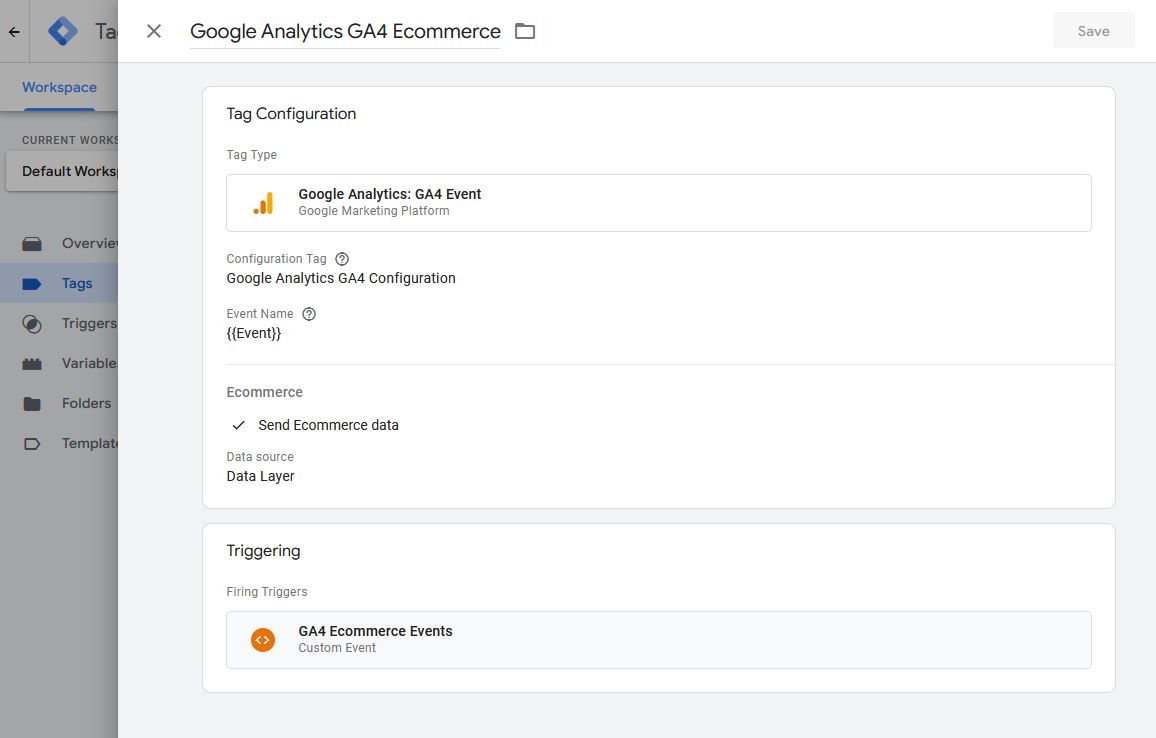Screen dimensions: 1156x738
Task: Click the Data Layer data source value
Action: tap(260, 476)
